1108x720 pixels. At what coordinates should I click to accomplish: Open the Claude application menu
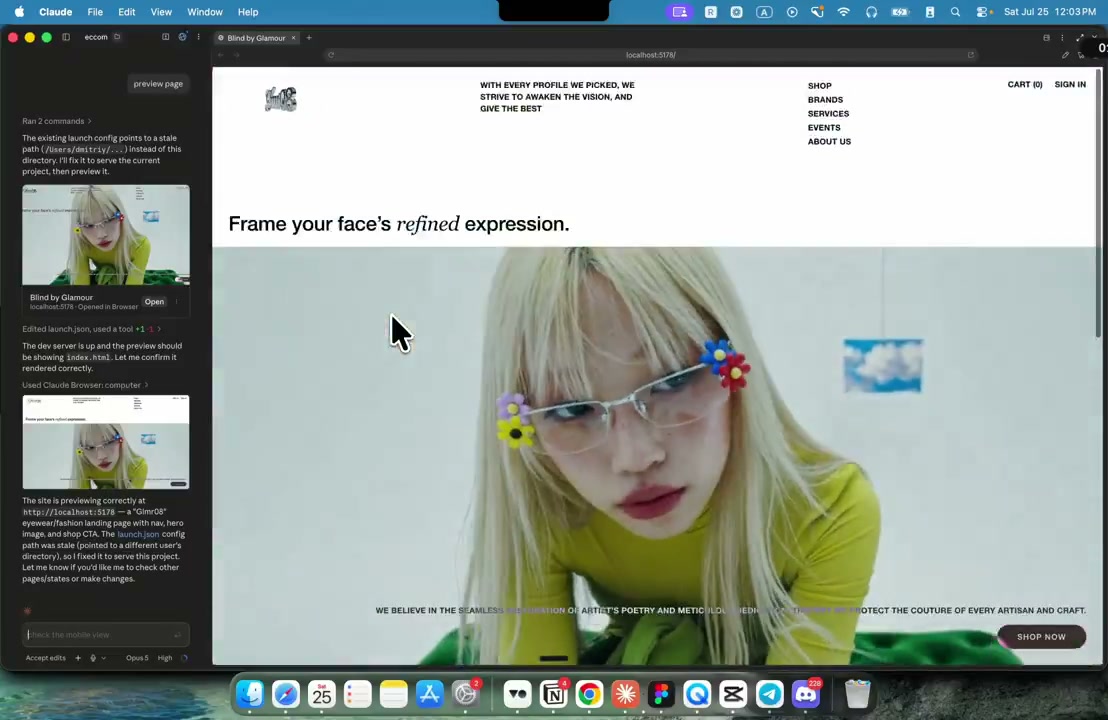pos(55,12)
